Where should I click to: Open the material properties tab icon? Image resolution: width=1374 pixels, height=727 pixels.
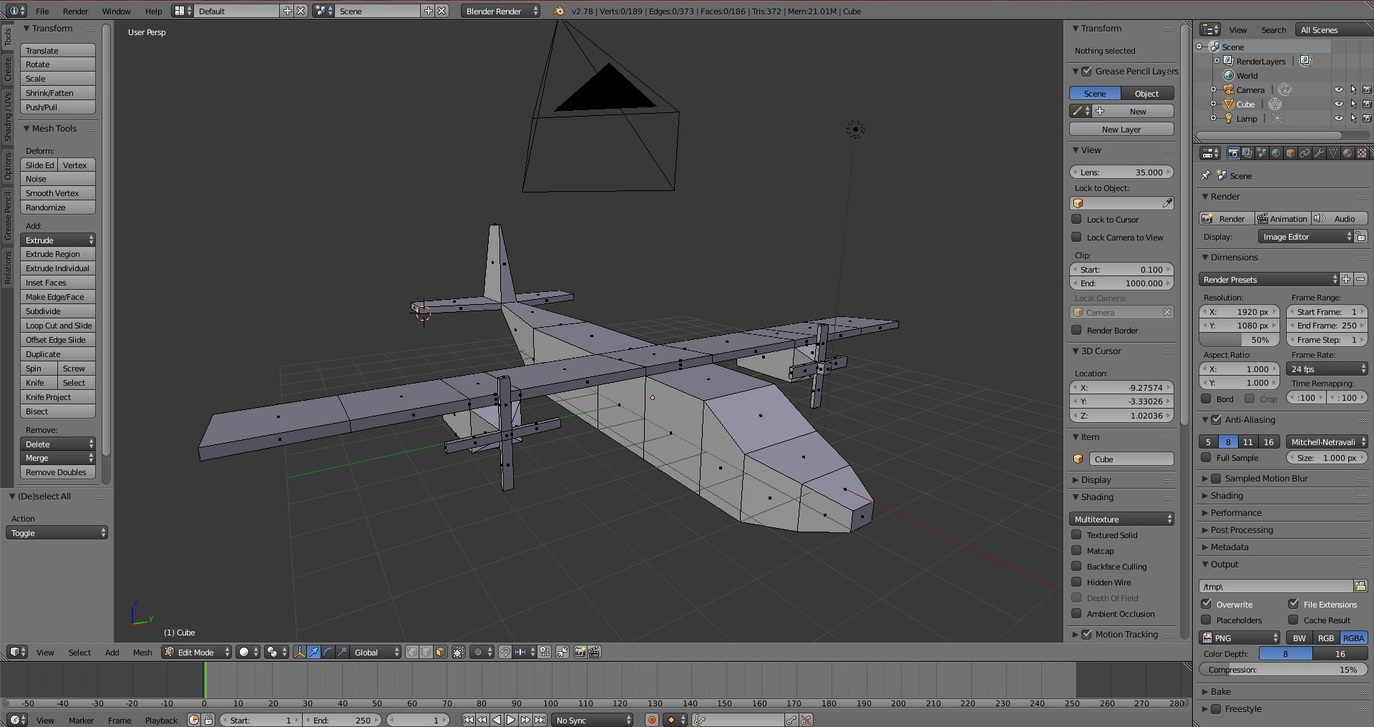click(1348, 153)
